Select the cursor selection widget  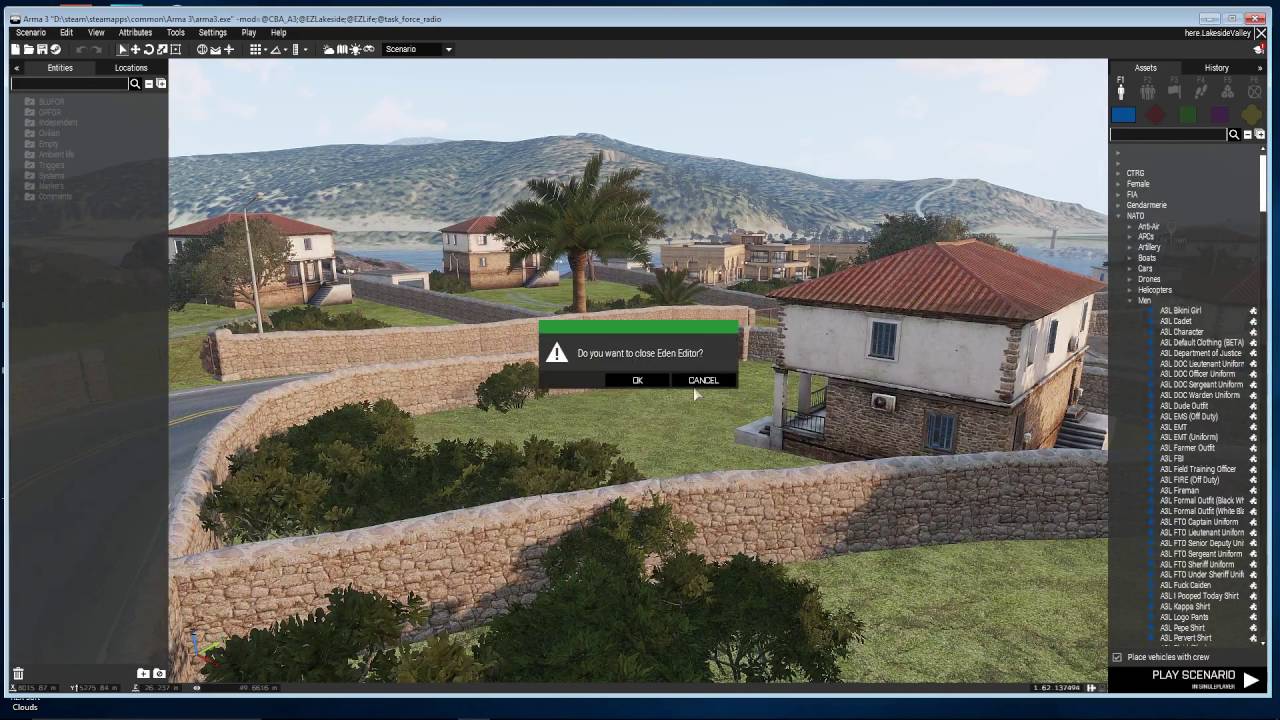coord(123,49)
